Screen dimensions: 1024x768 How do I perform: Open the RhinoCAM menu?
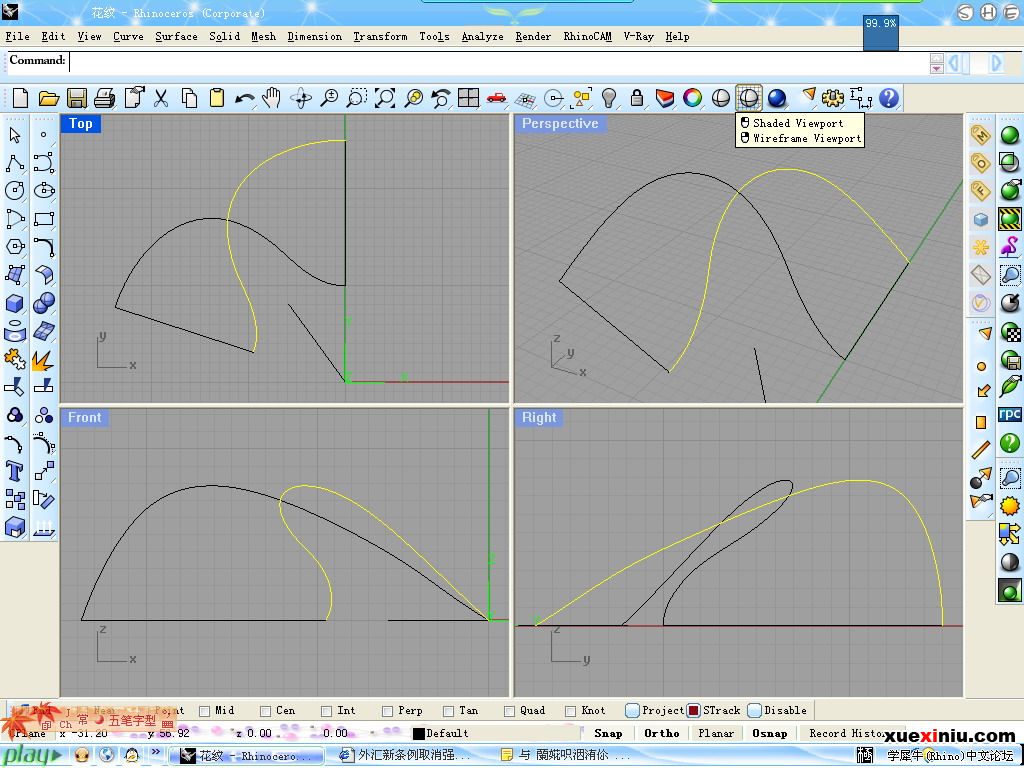point(587,37)
